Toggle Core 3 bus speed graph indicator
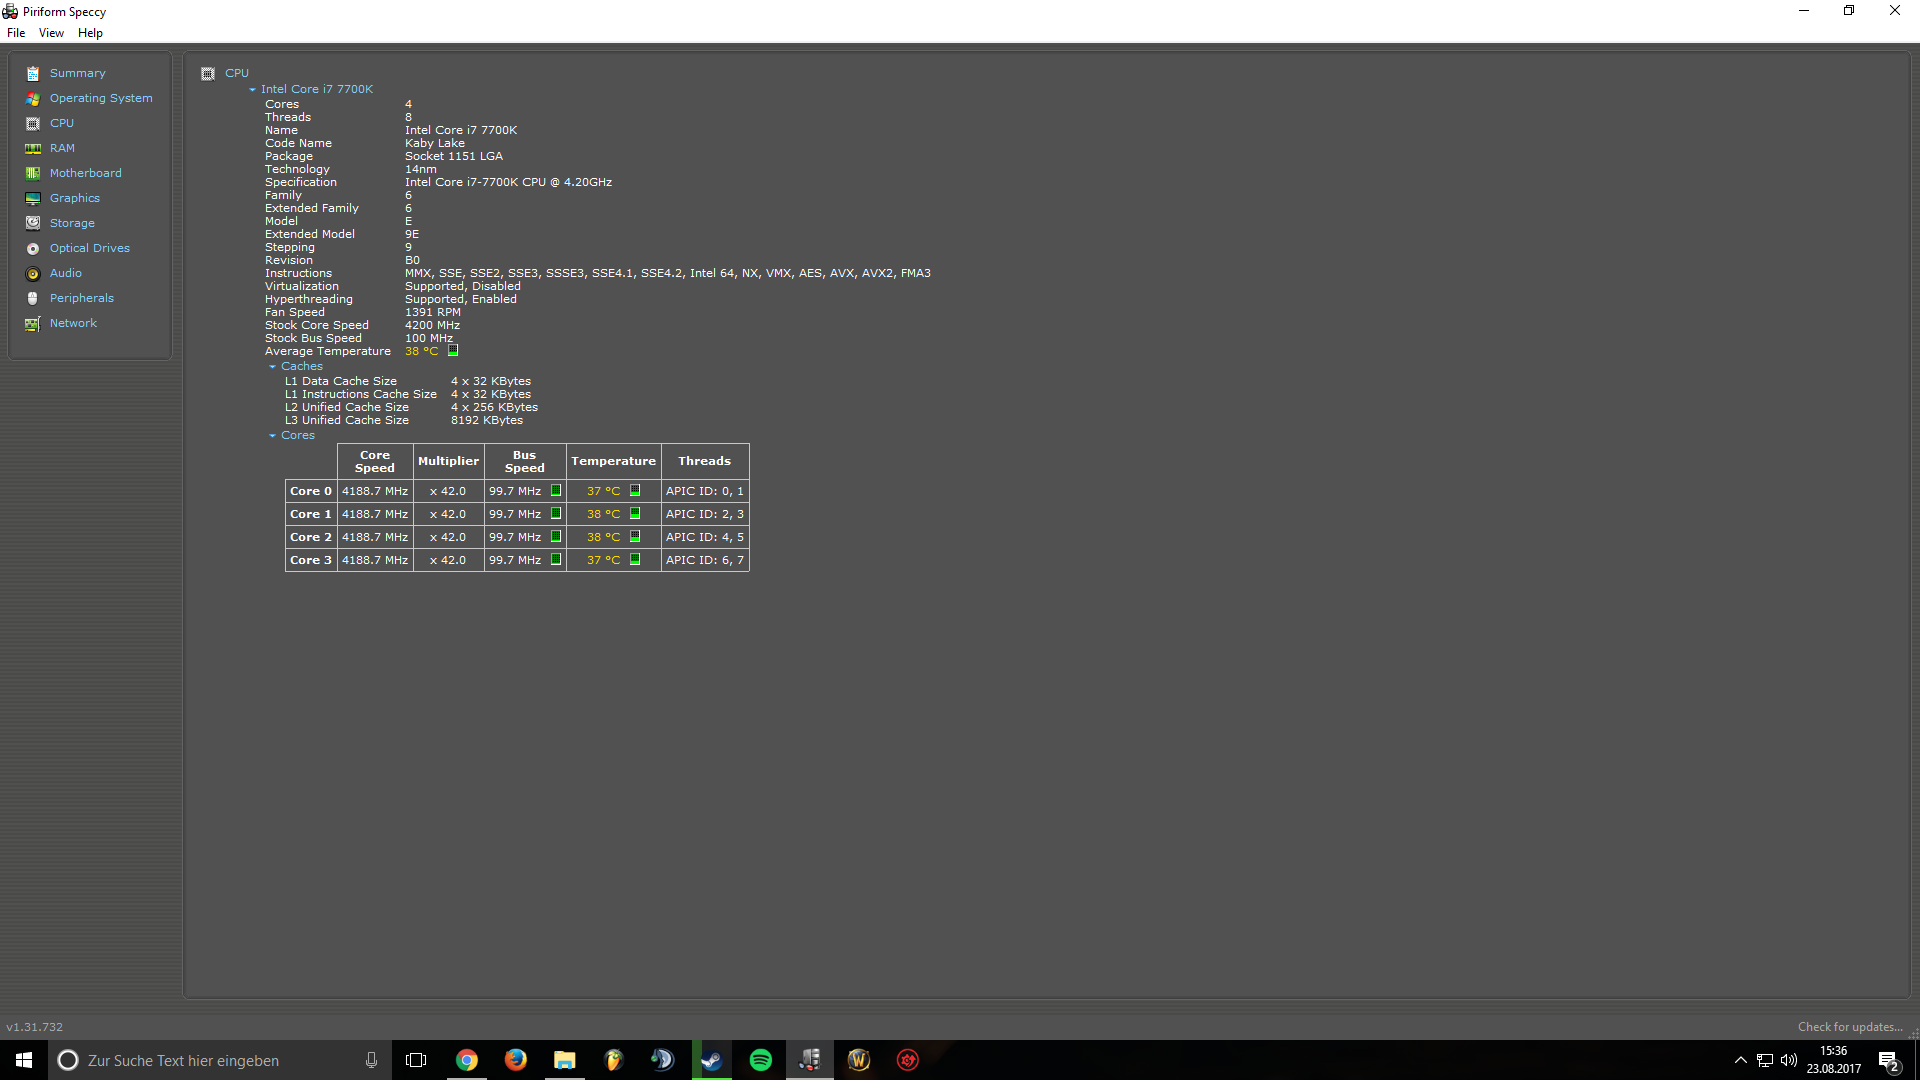The width and height of the screenshot is (1920, 1080). 556,560
